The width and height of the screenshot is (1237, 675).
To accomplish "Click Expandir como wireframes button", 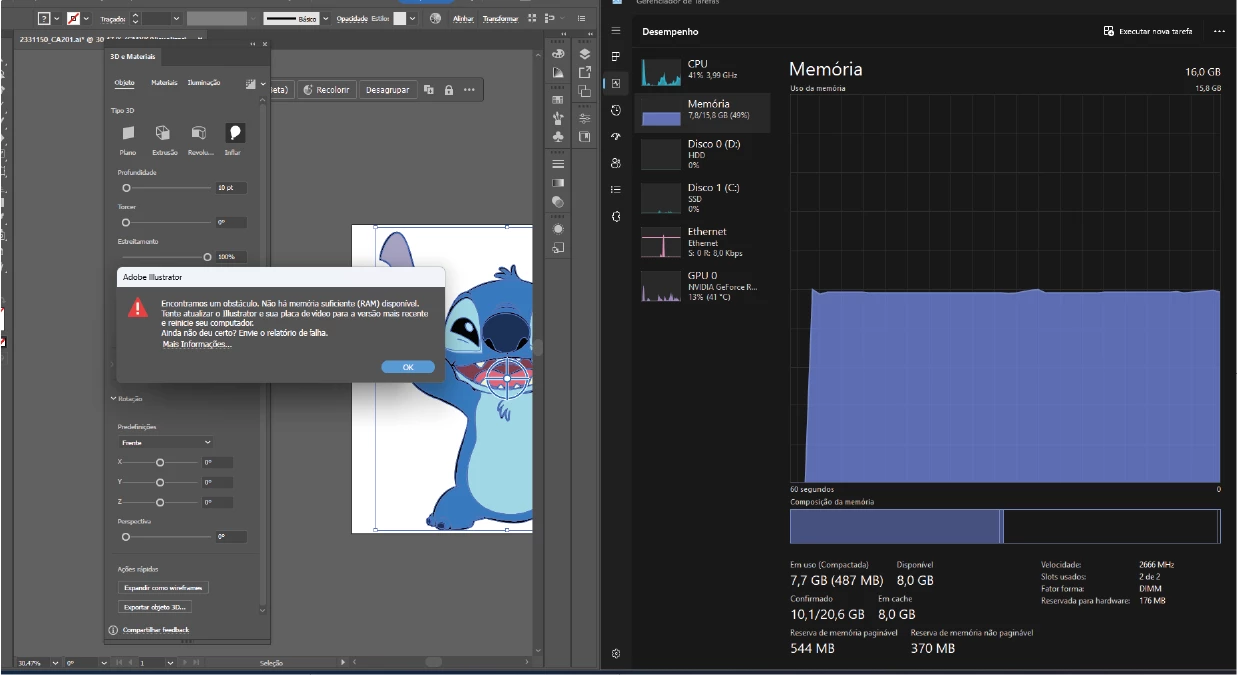I will point(164,588).
